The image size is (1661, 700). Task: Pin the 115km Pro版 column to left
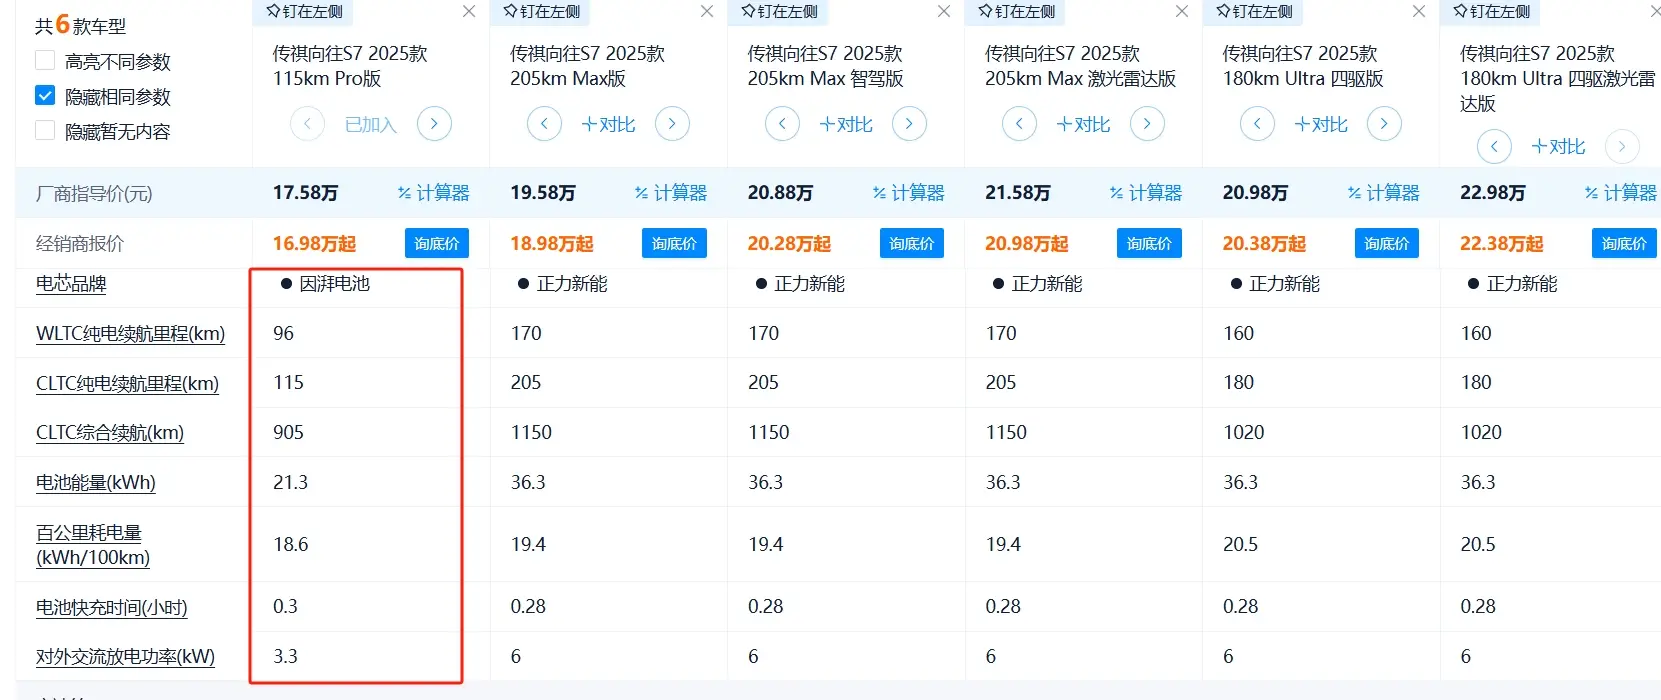(304, 11)
